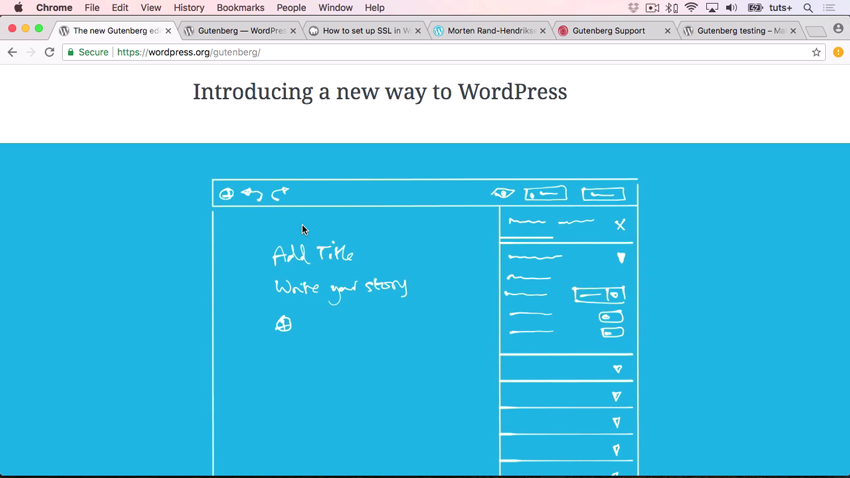This screenshot has width=850, height=478.
Task: Open the Chrome profile avatar icon
Action: [x=838, y=29]
